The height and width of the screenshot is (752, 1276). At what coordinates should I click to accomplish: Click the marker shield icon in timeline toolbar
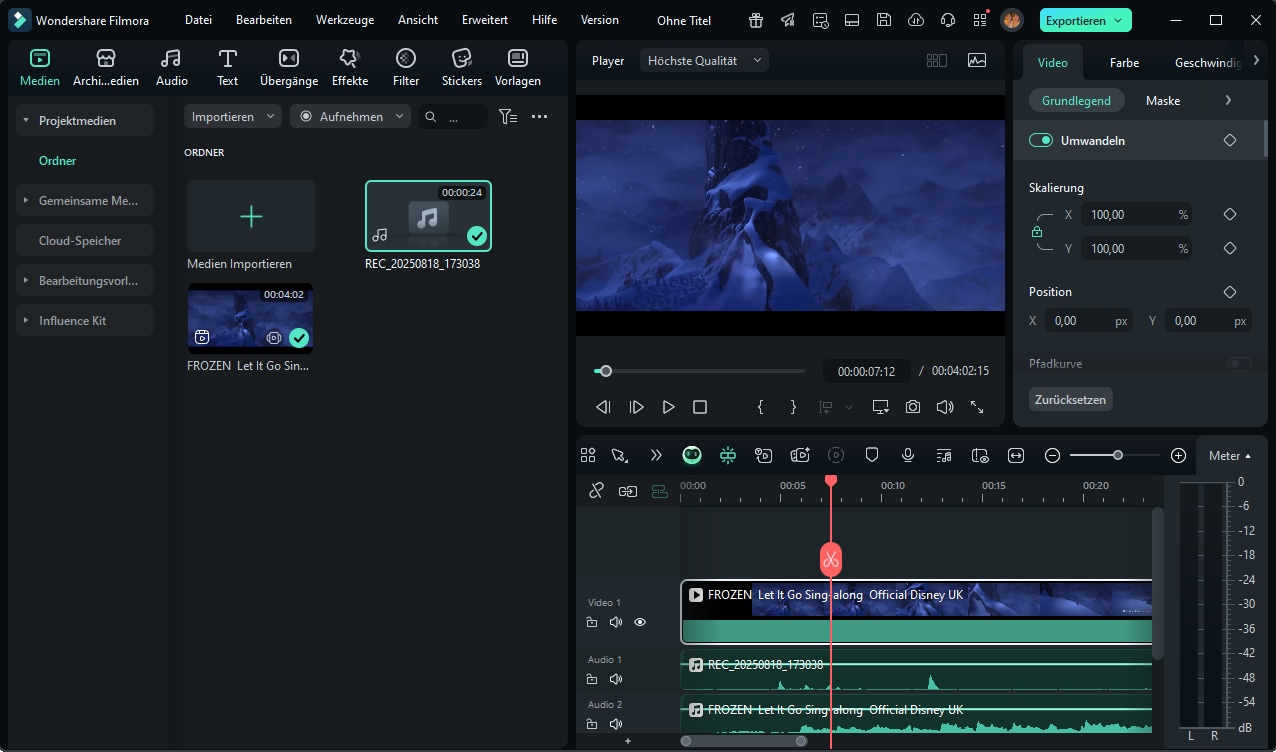tap(872, 455)
